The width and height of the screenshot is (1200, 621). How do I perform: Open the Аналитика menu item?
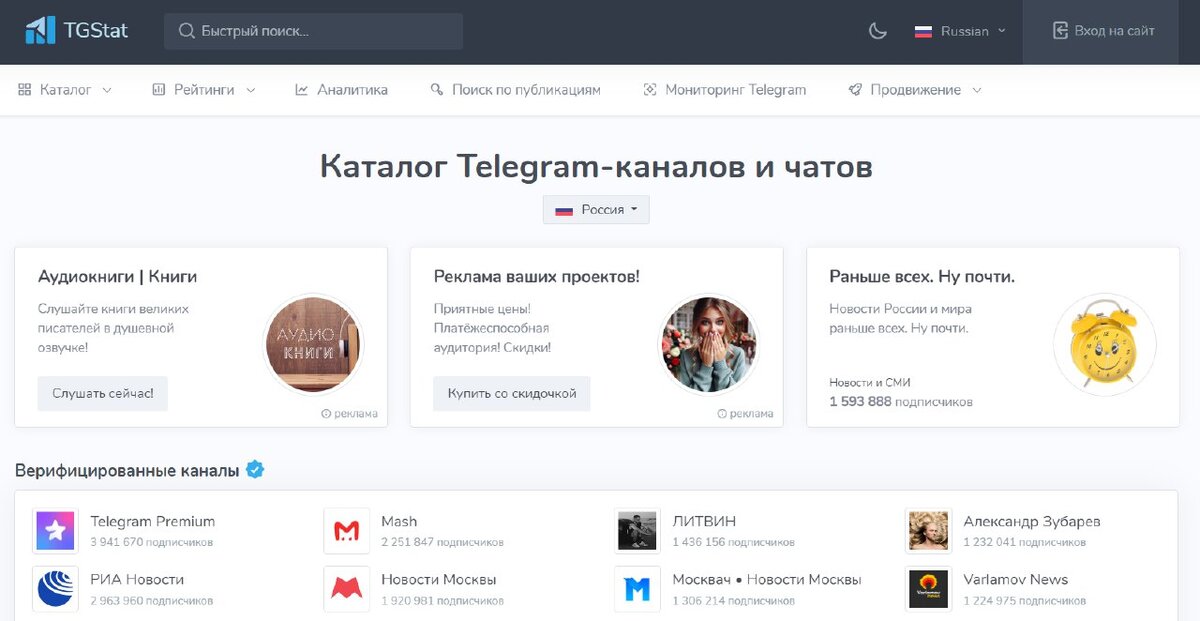tap(341, 90)
